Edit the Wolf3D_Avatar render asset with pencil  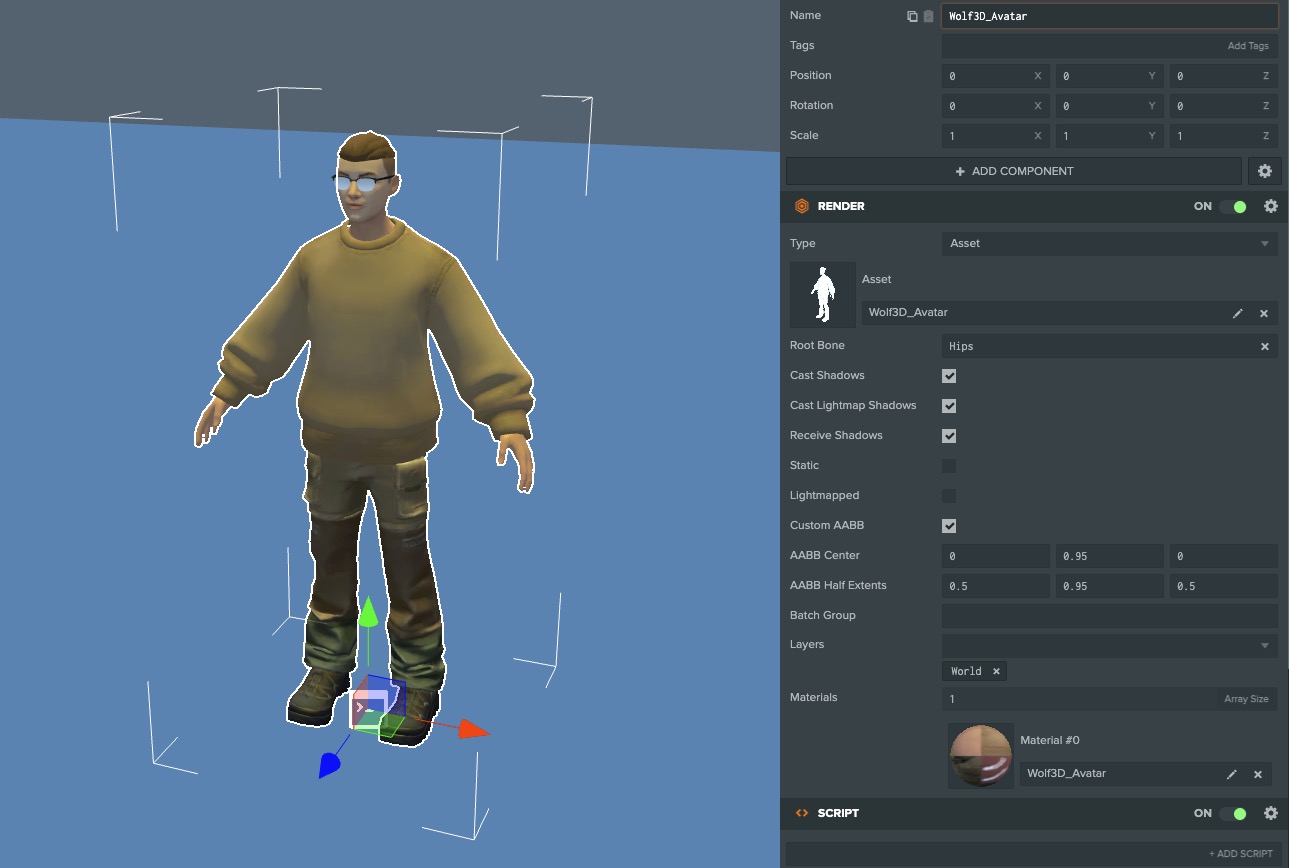click(x=1238, y=313)
